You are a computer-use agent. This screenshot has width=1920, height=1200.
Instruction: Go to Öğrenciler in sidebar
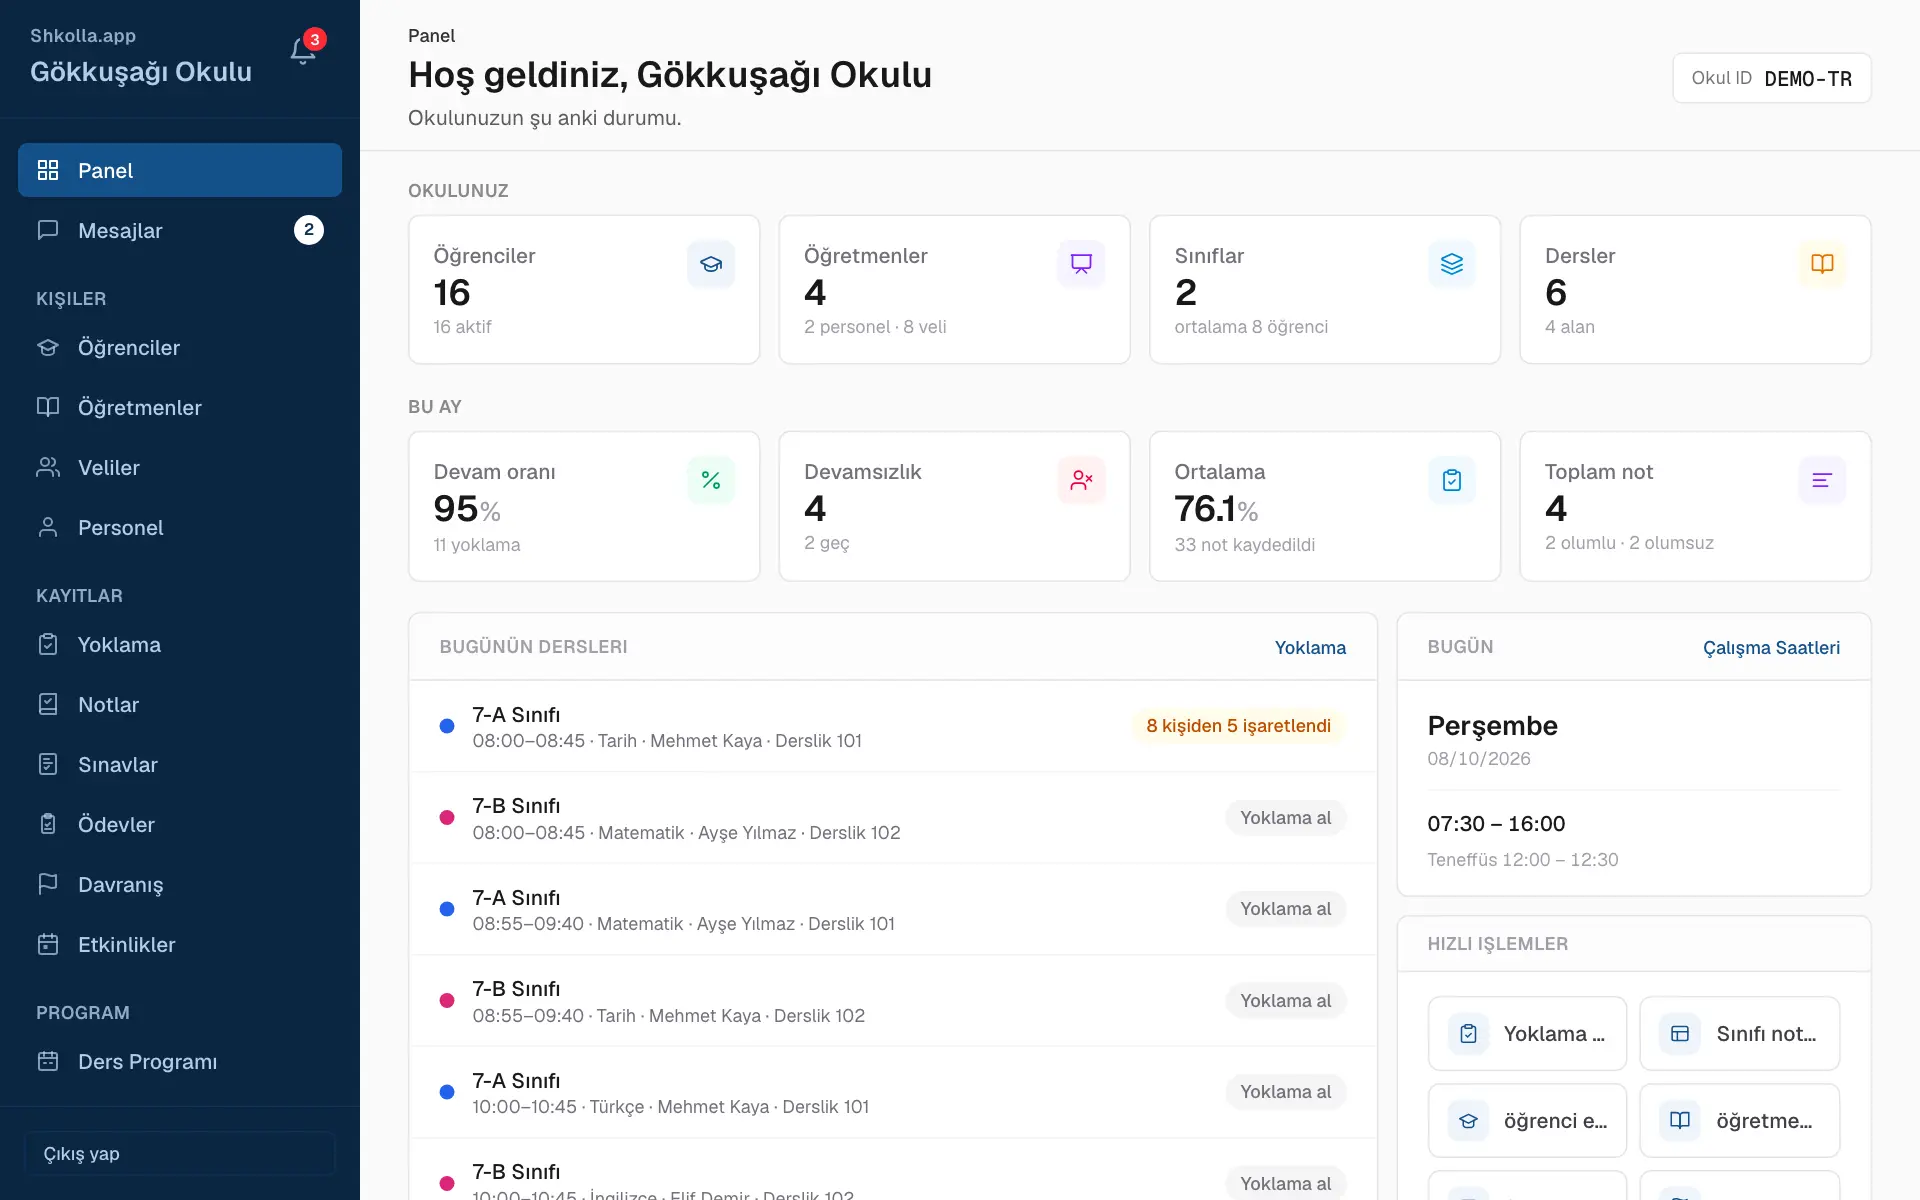pos(180,347)
